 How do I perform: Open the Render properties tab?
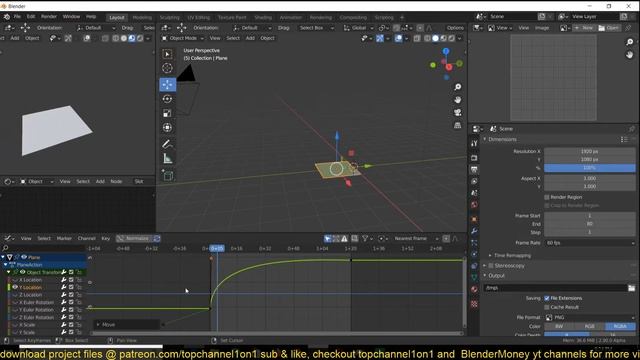coord(474,158)
